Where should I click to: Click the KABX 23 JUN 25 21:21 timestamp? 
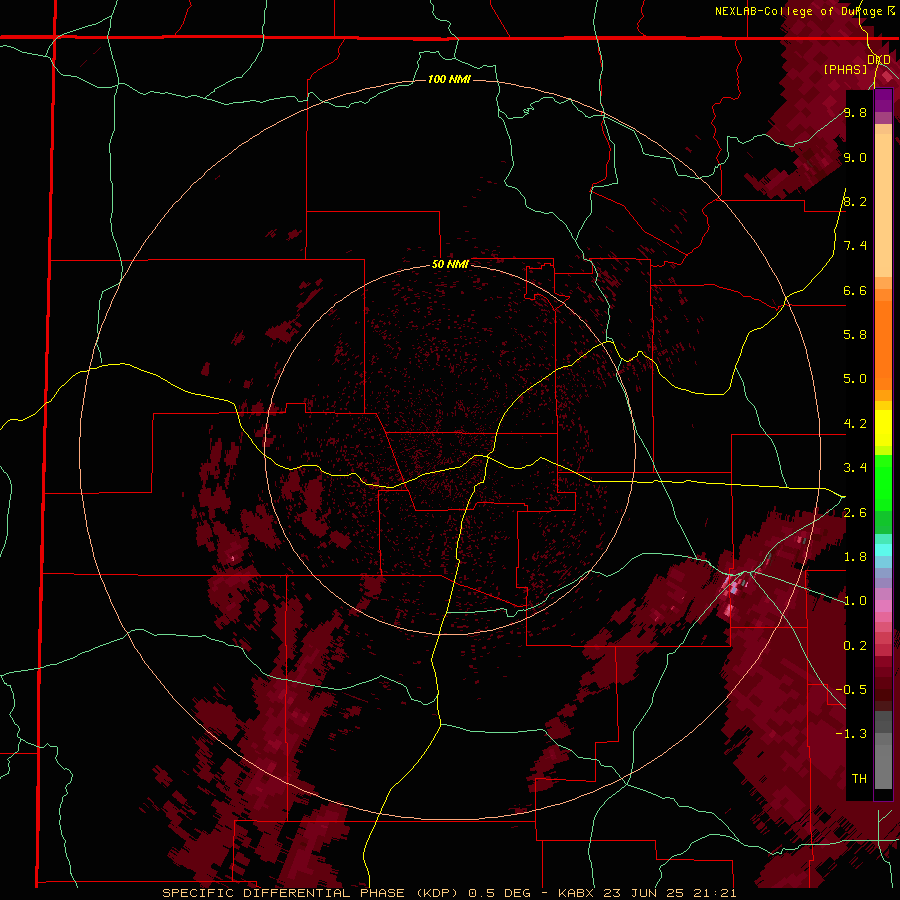647,893
